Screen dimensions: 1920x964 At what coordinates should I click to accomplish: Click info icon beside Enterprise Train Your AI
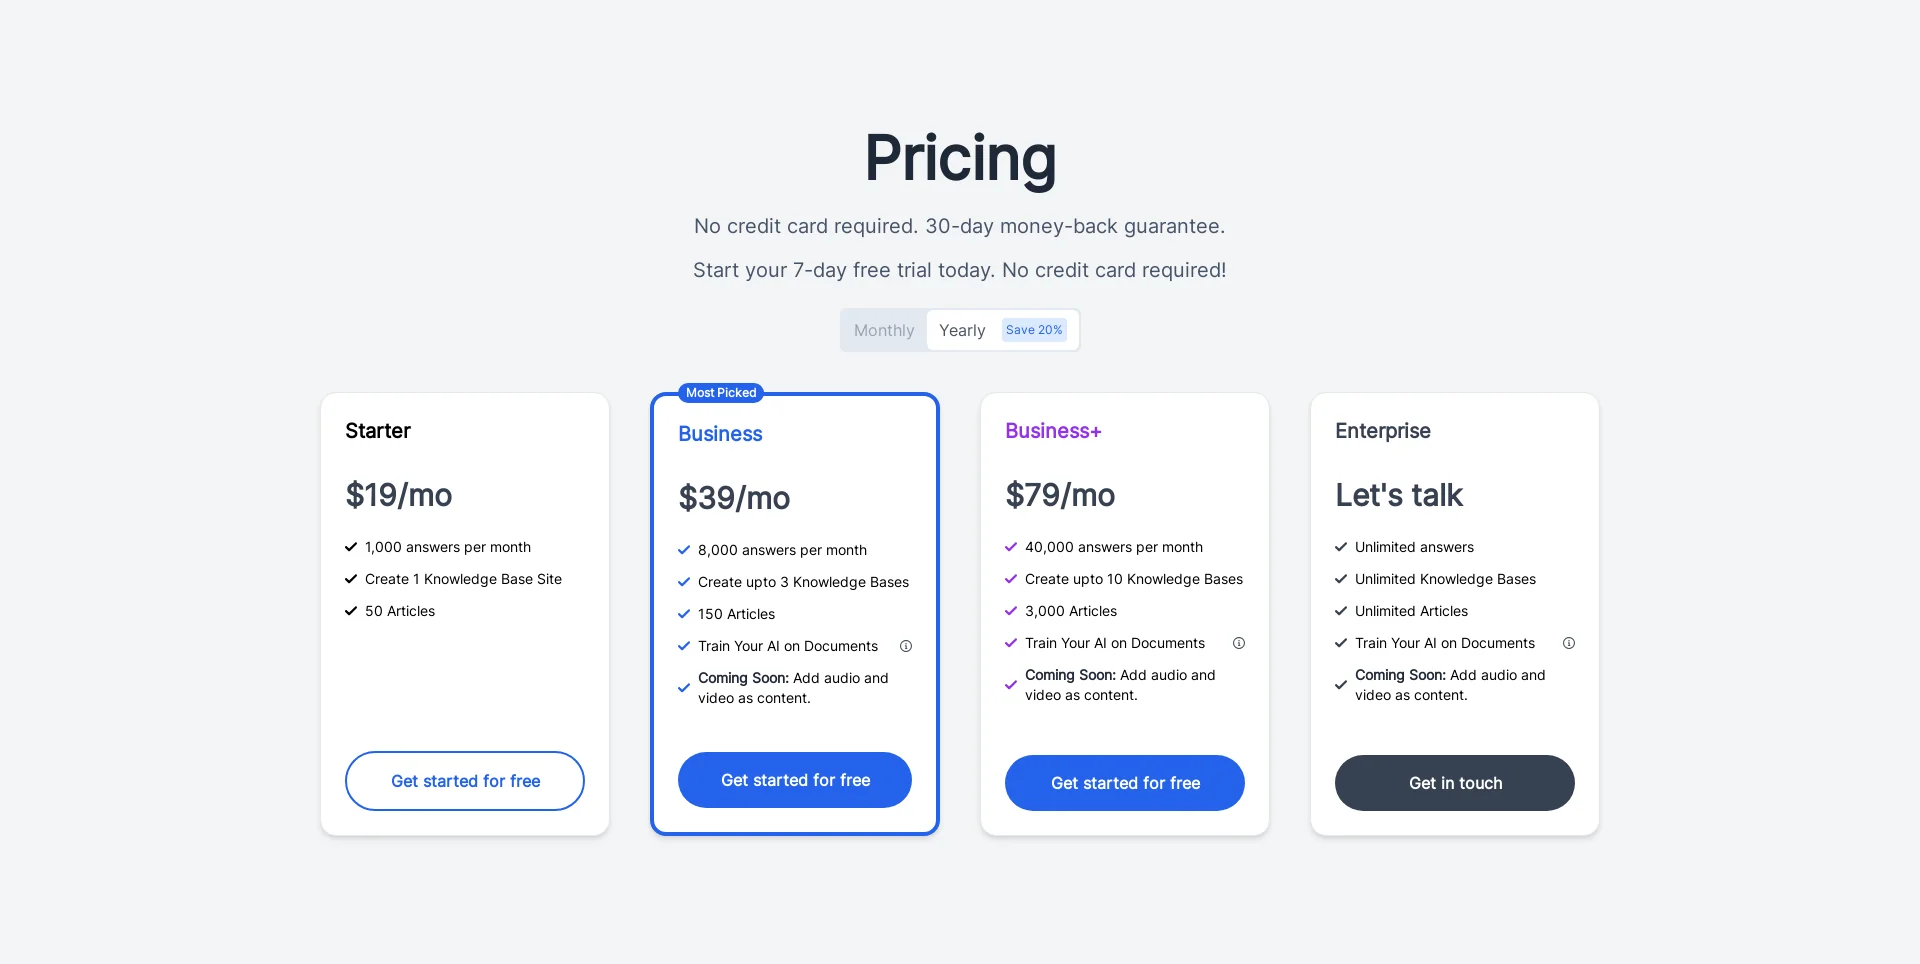[x=1569, y=643]
